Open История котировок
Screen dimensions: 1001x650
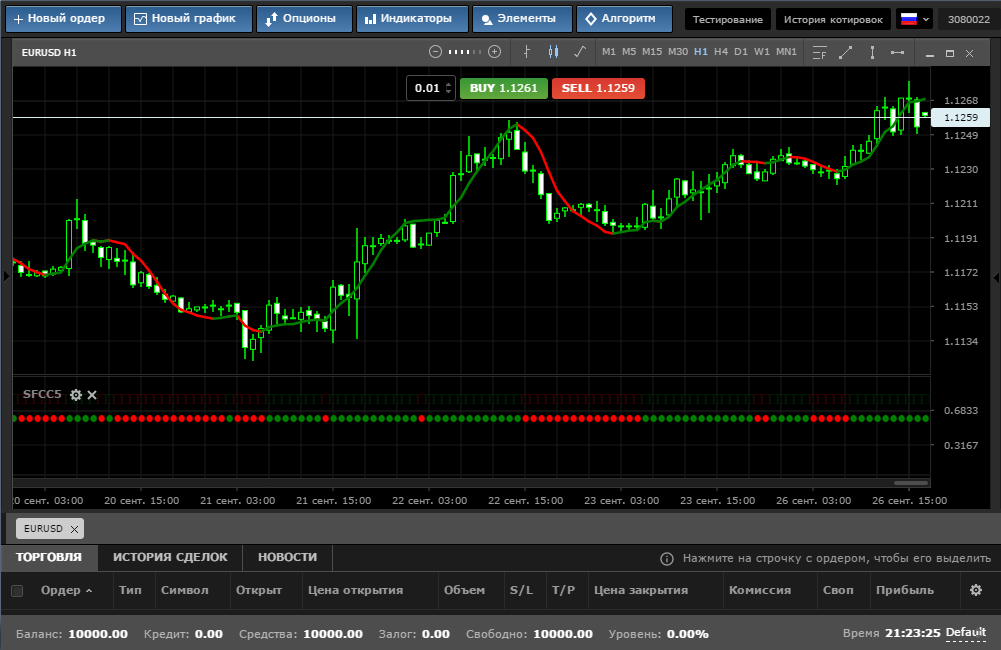tap(833, 19)
